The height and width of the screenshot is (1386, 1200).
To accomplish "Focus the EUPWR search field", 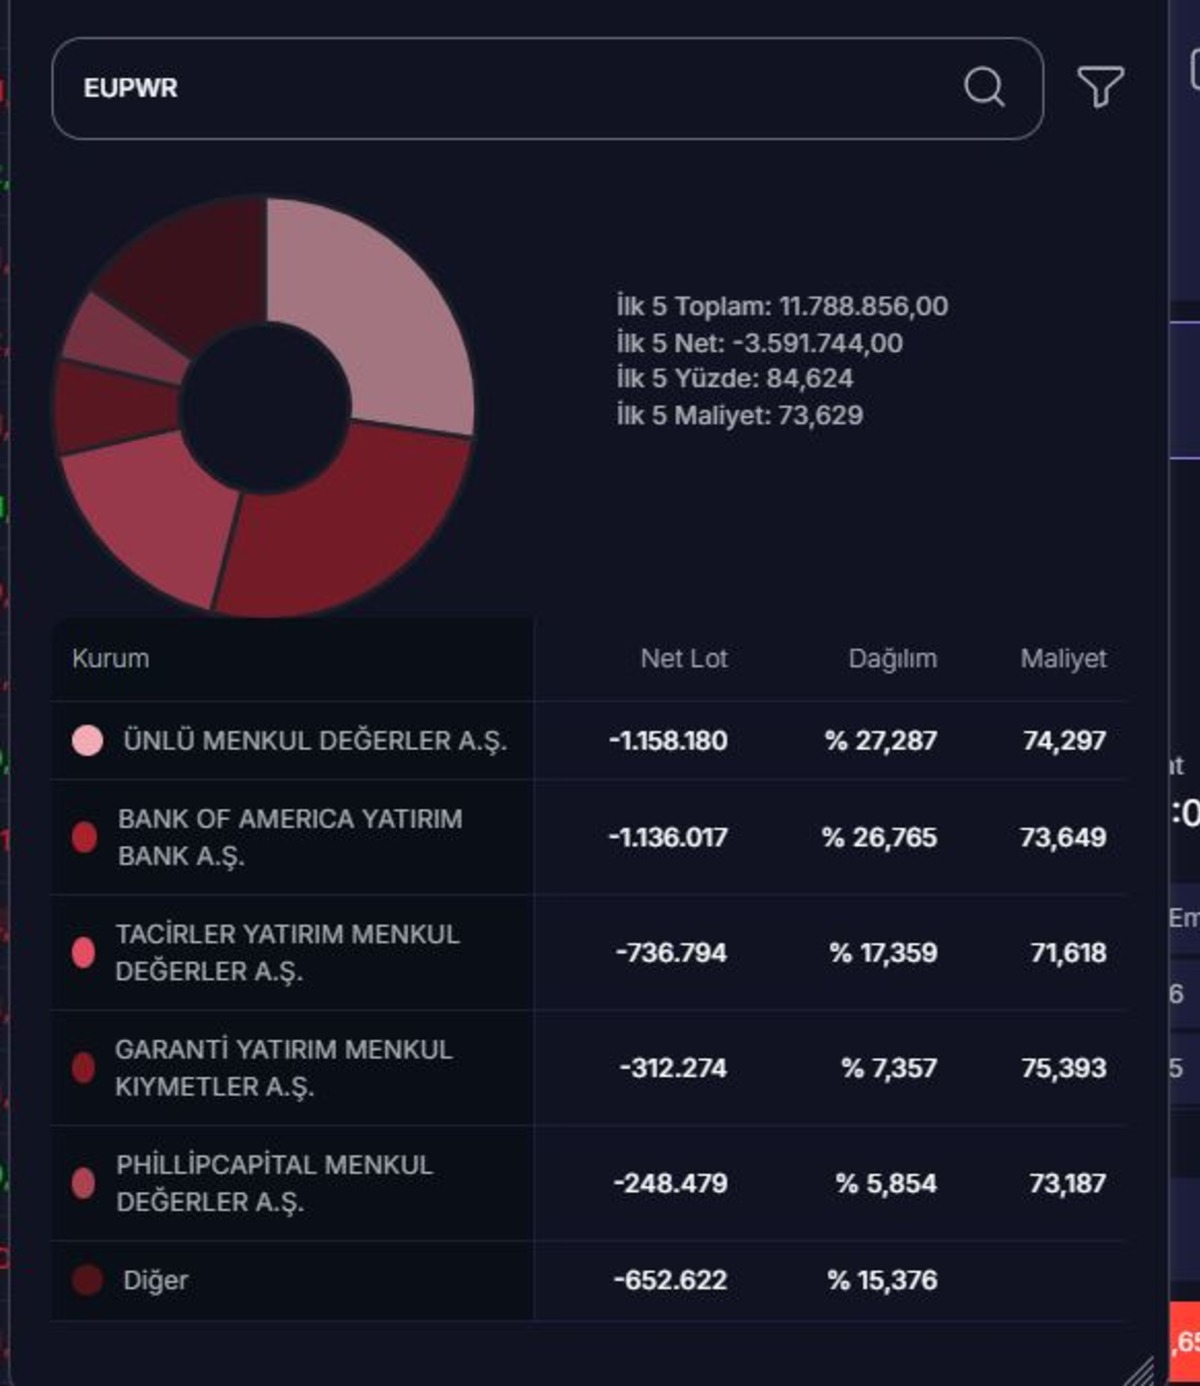I will click(547, 88).
